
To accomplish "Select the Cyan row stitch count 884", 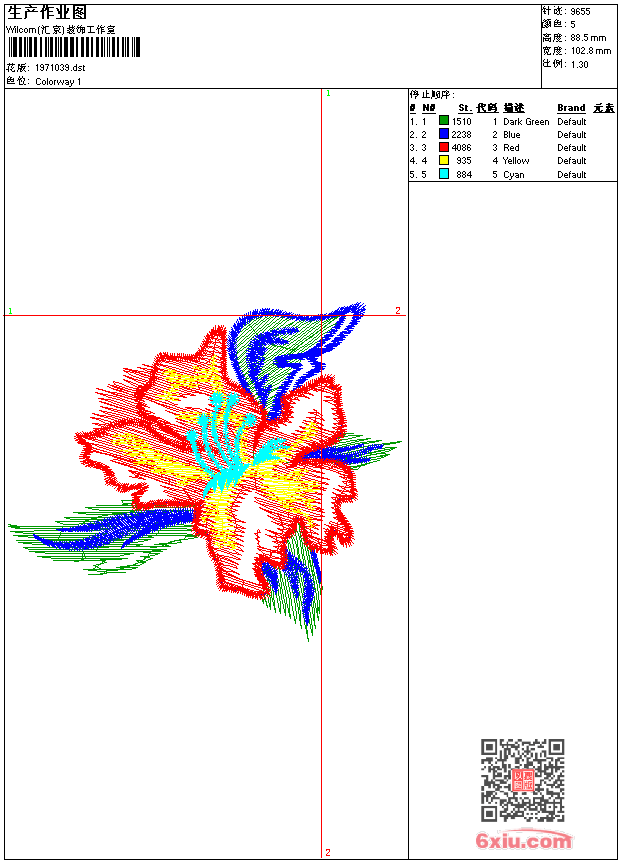I will 464,174.
